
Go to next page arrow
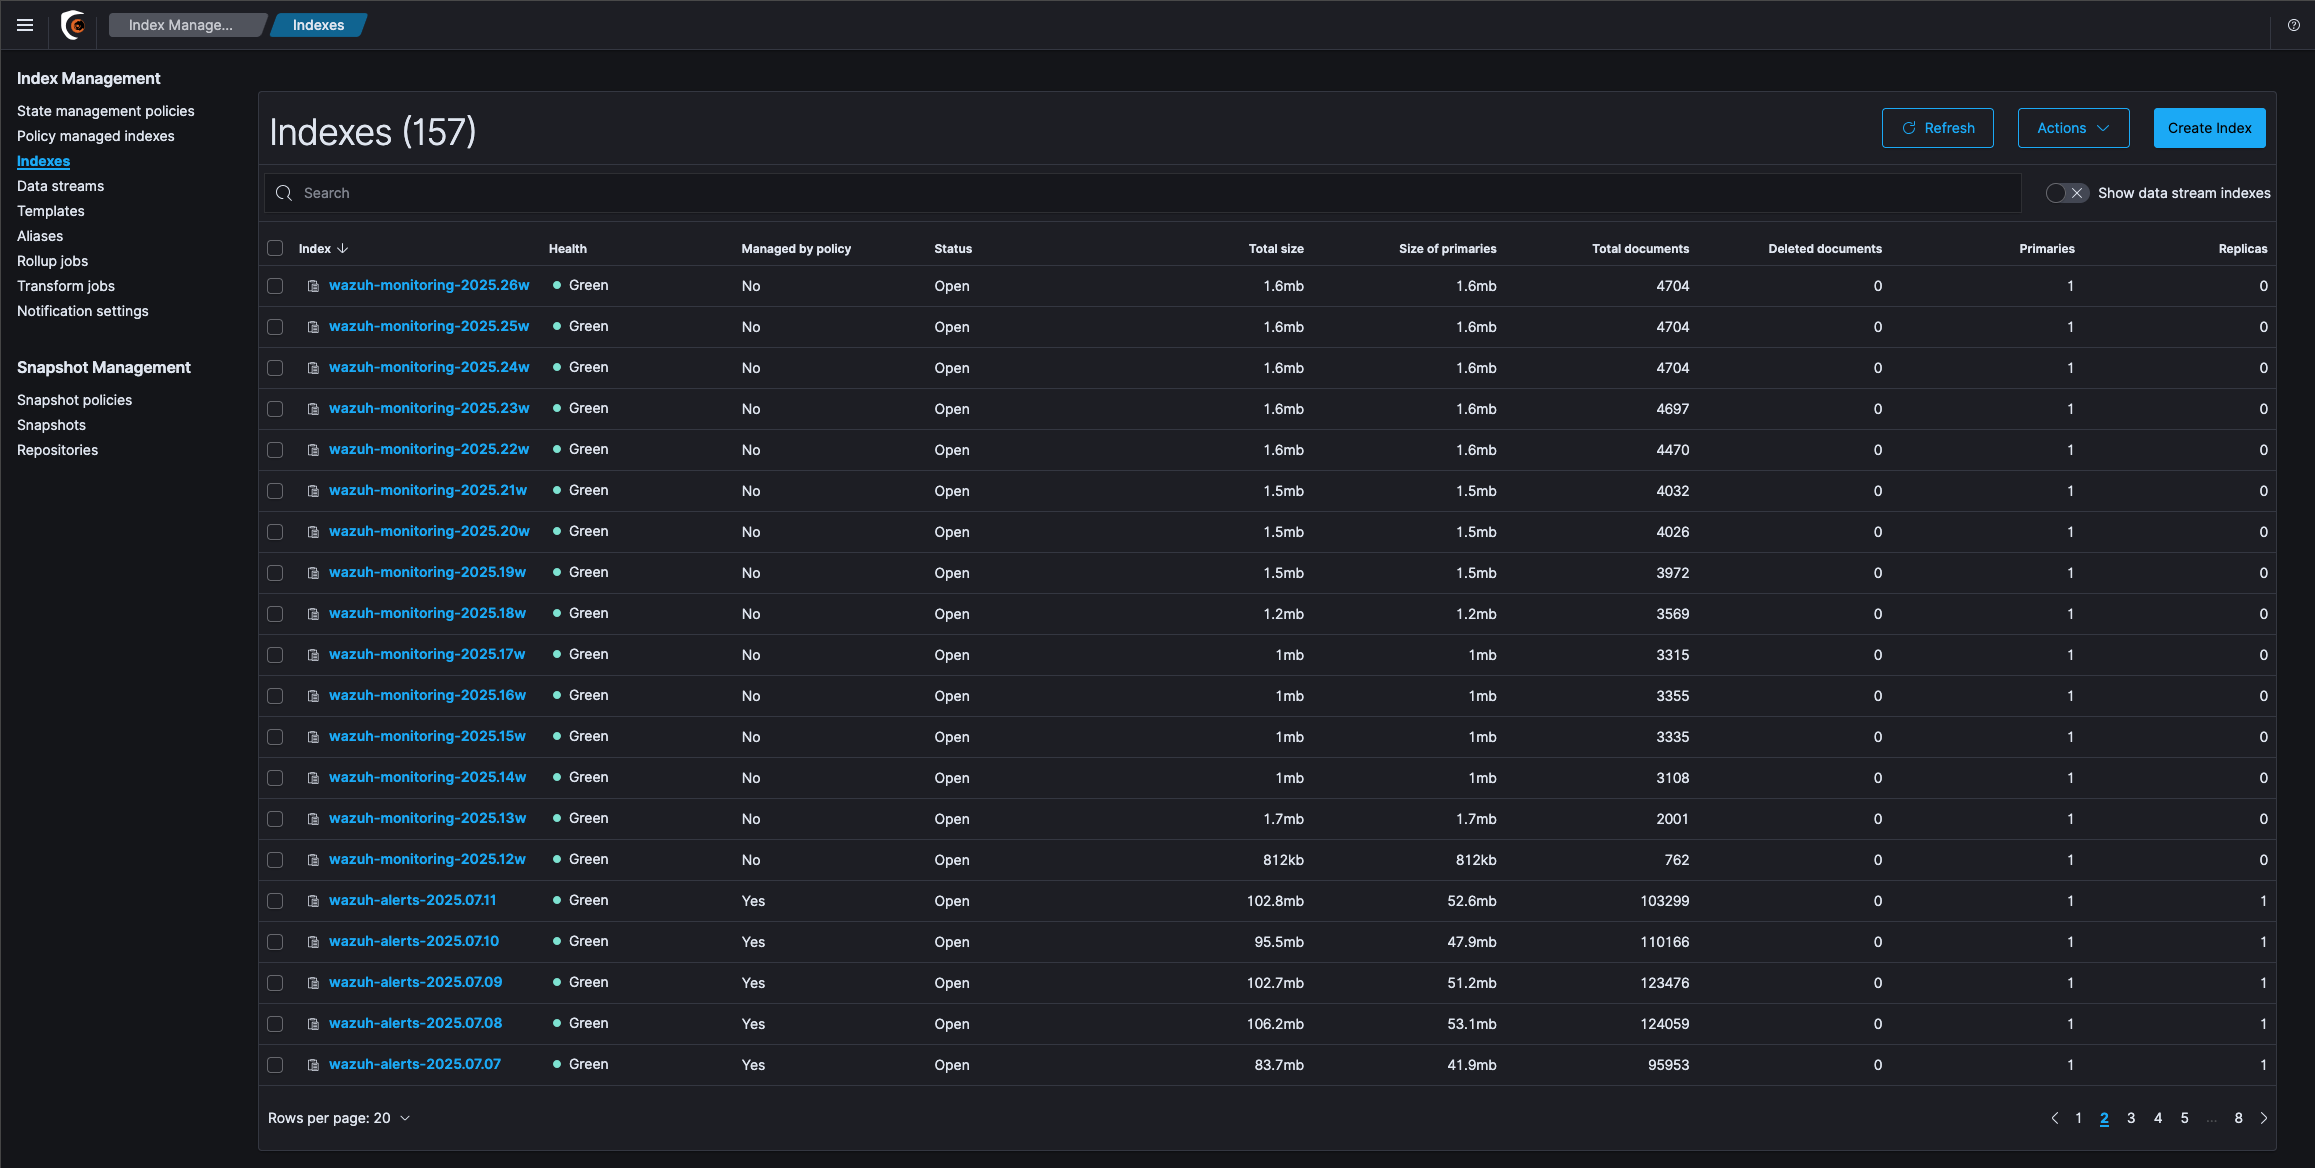[x=2264, y=1118]
